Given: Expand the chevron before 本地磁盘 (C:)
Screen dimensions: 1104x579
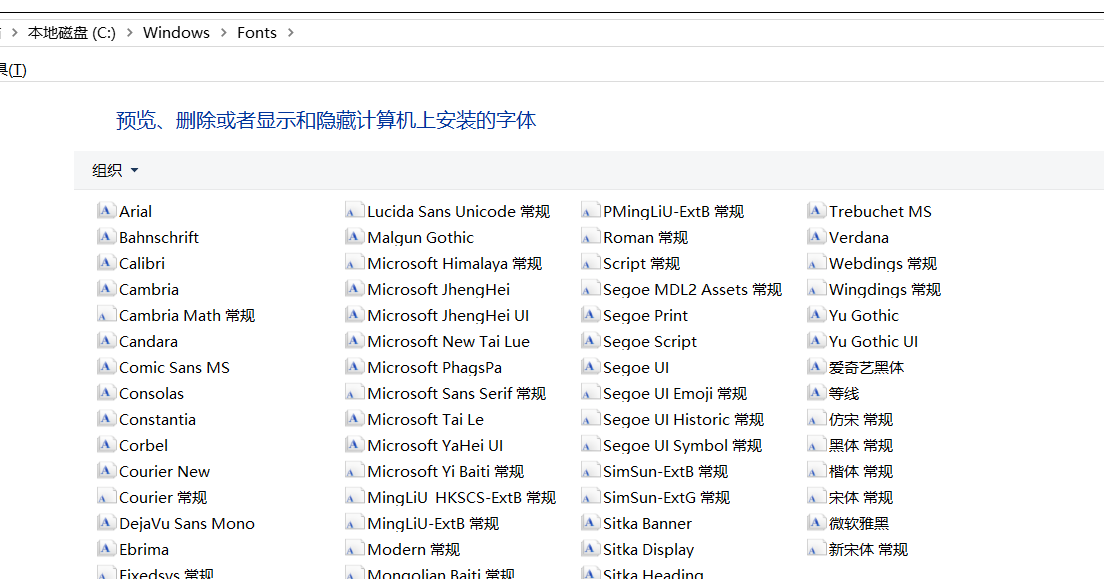Looking at the screenshot, I should point(14,32).
